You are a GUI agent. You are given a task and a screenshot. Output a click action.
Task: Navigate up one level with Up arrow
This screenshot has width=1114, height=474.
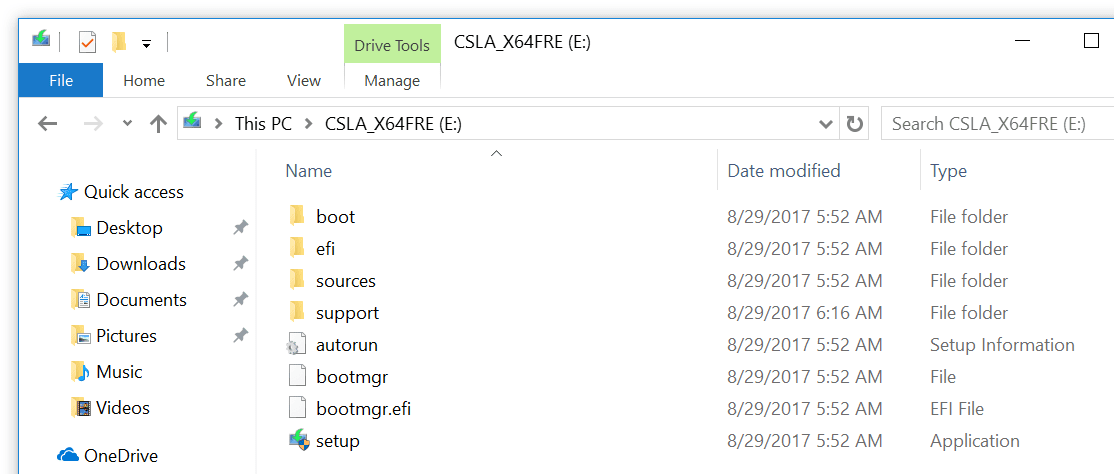pyautogui.click(x=157, y=124)
